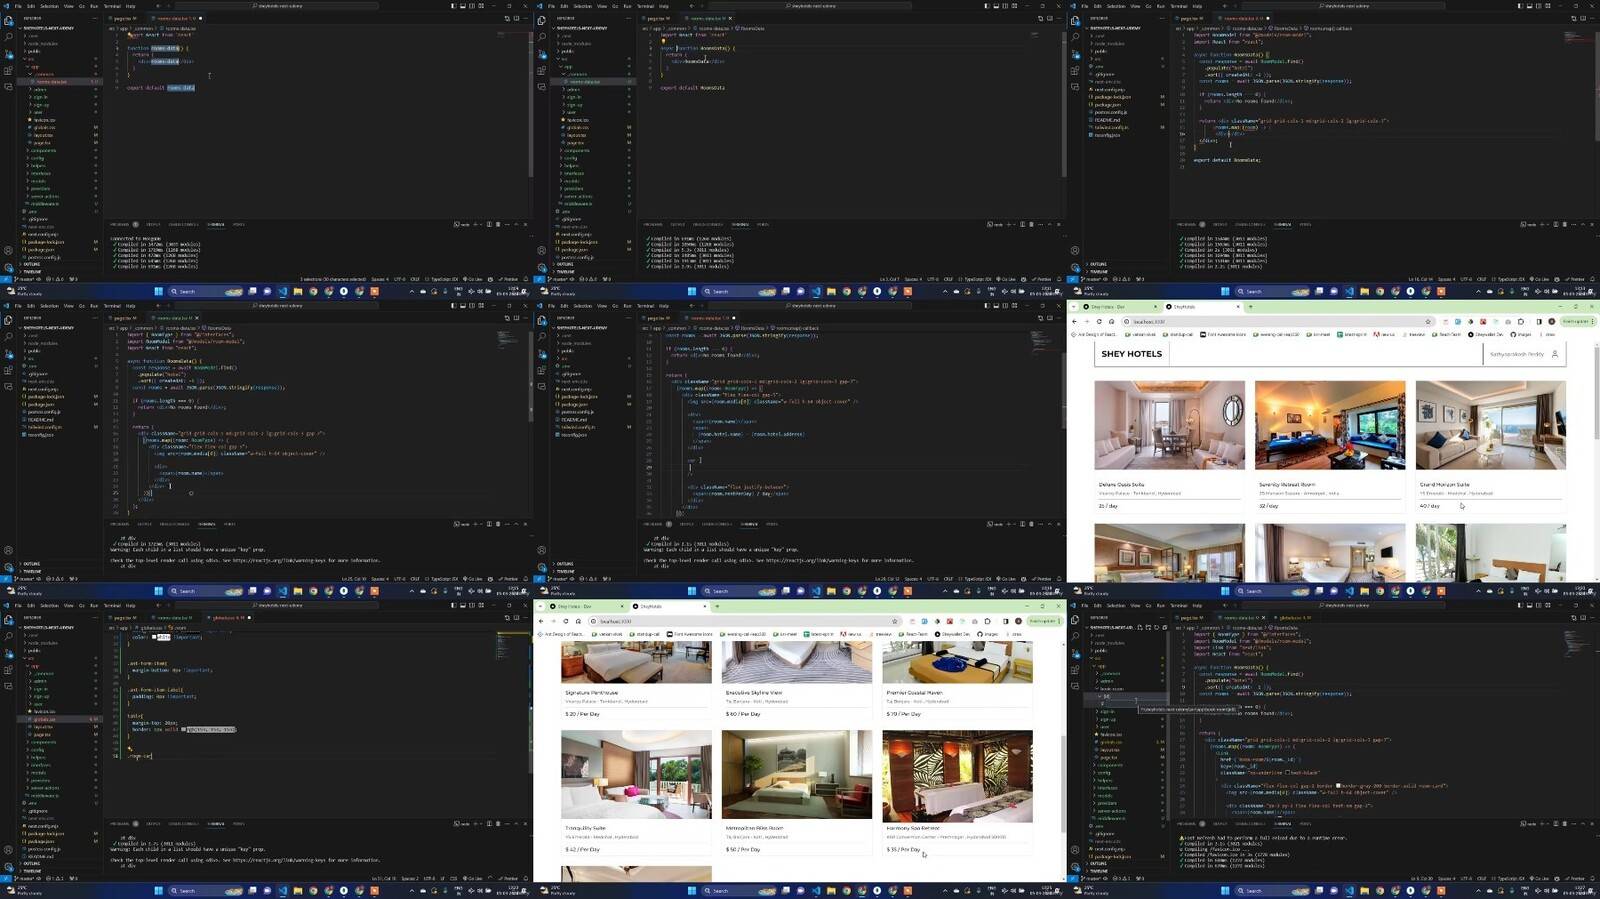Open the Deluxe Oasis Suite room card

[1169, 430]
